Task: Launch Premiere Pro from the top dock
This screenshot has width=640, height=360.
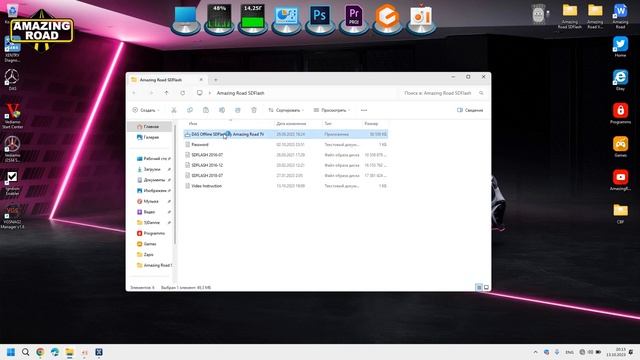Action: point(354,18)
